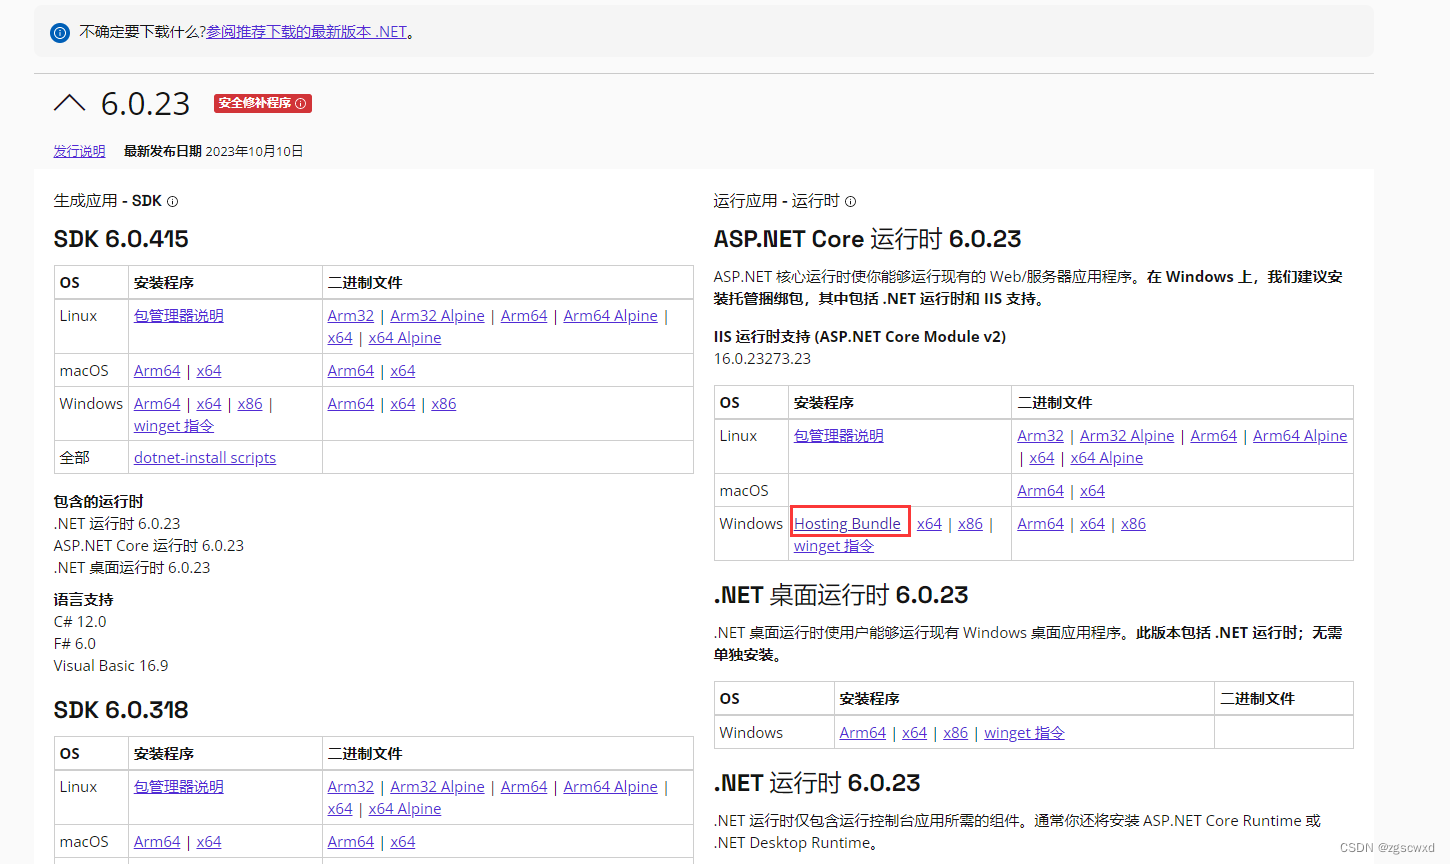Download ASP.NET Core Windows x64 binary

pos(1093,523)
